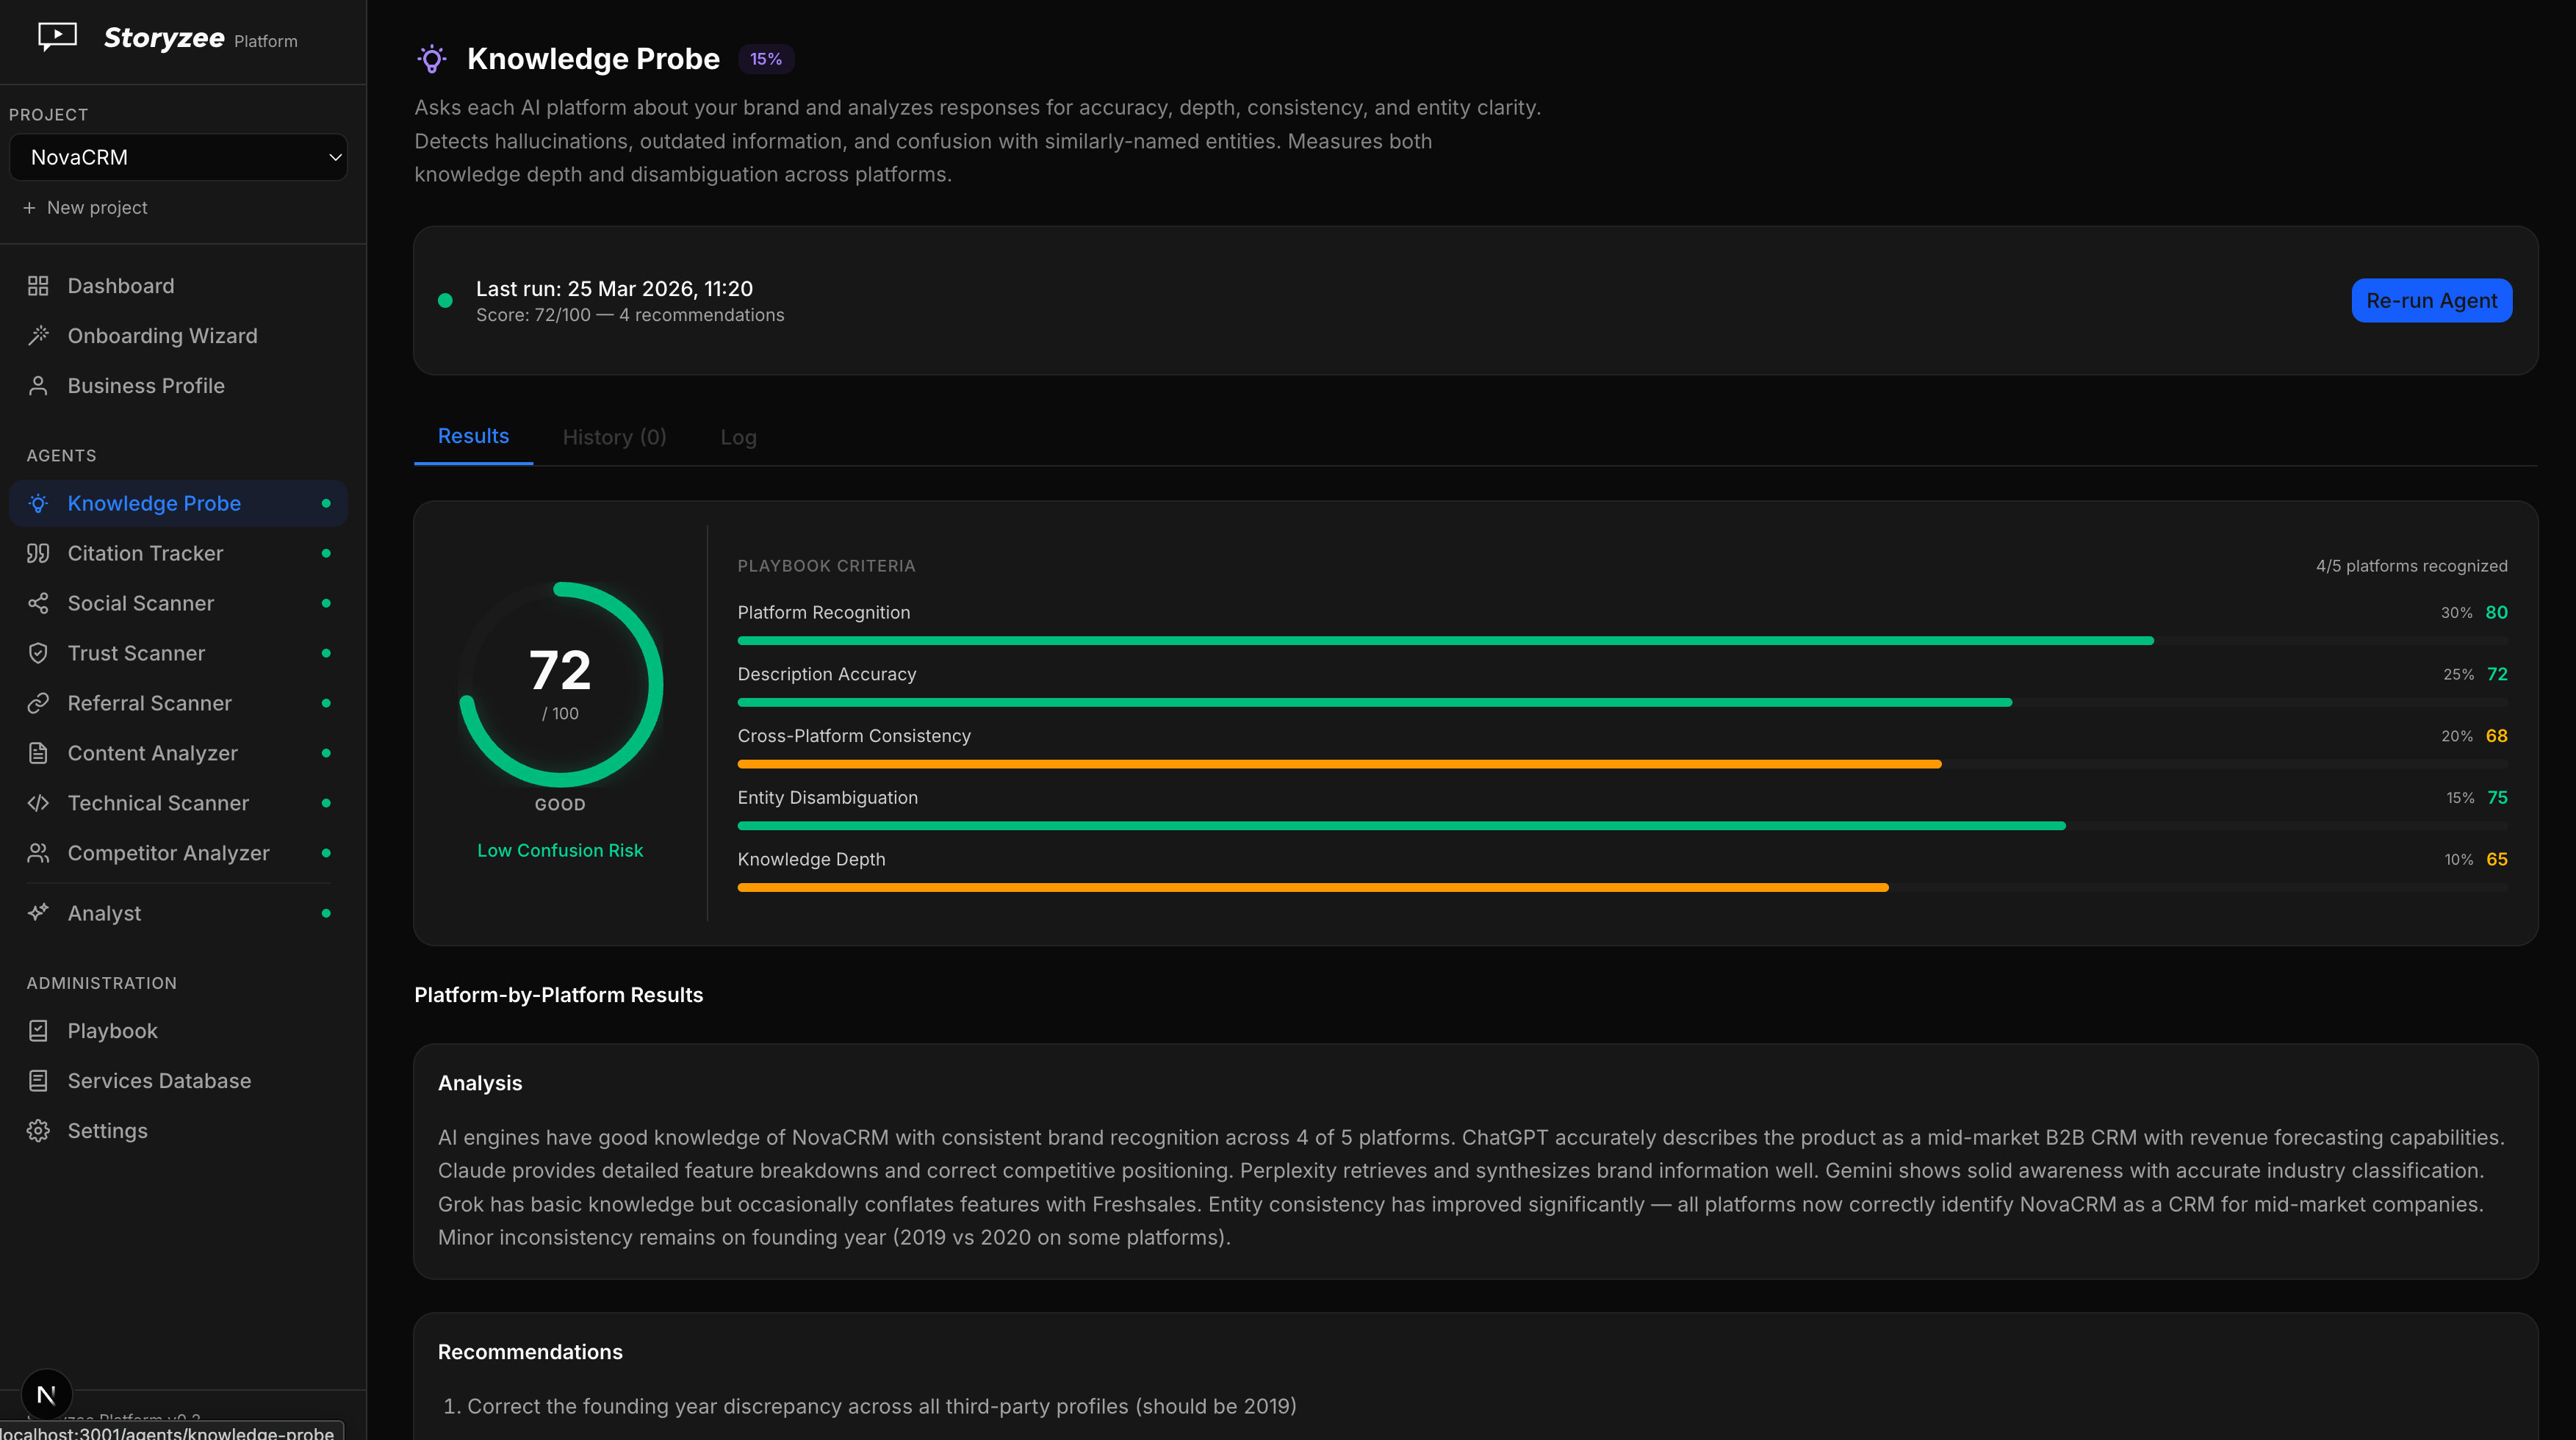Viewport: 2576px width, 1440px height.
Task: Click the green status dot beside Analyst
Action: click(326, 912)
